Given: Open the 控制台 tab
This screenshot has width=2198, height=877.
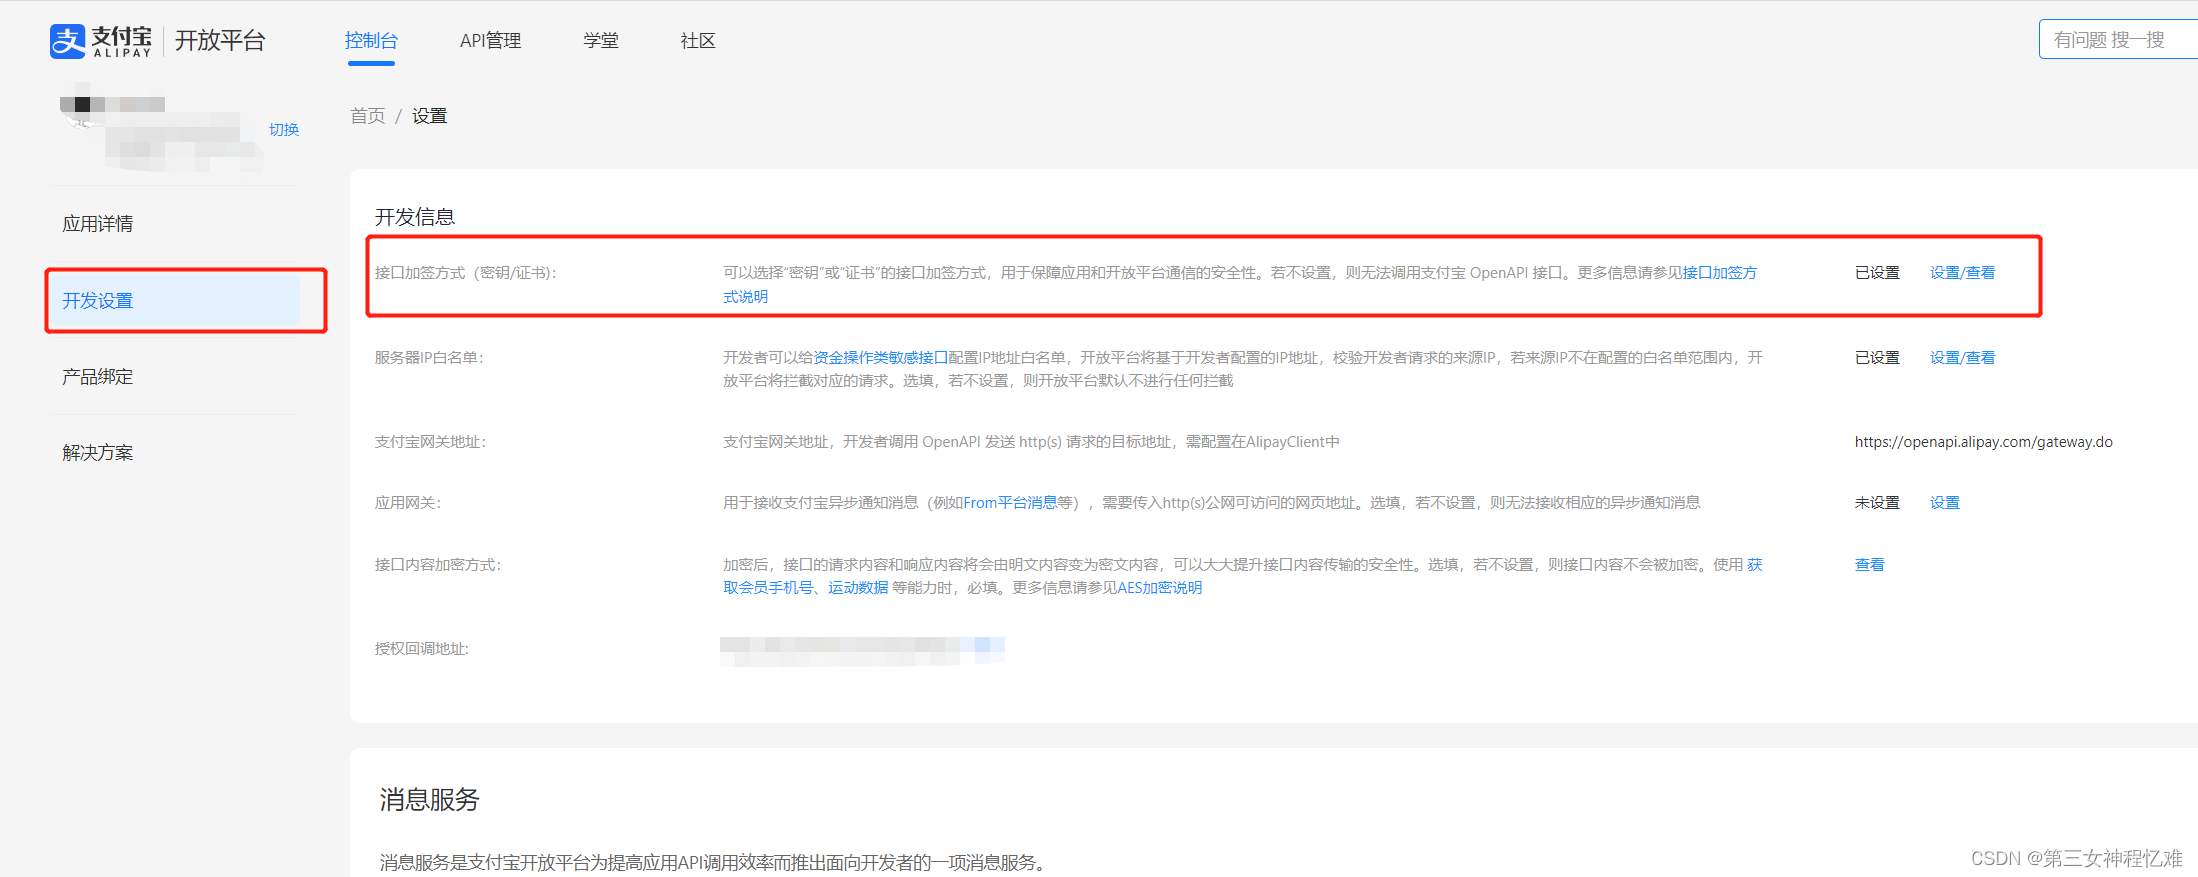Looking at the screenshot, I should click(x=371, y=41).
